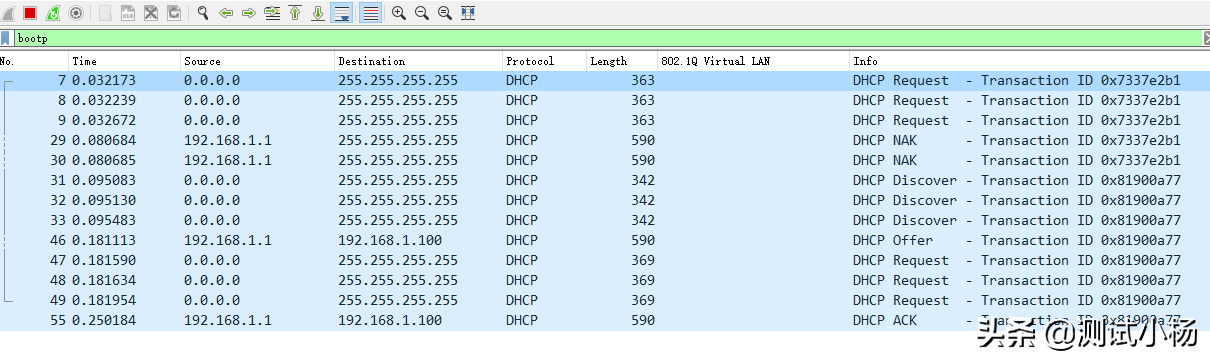Open the find packet magnifier

pyautogui.click(x=203, y=13)
